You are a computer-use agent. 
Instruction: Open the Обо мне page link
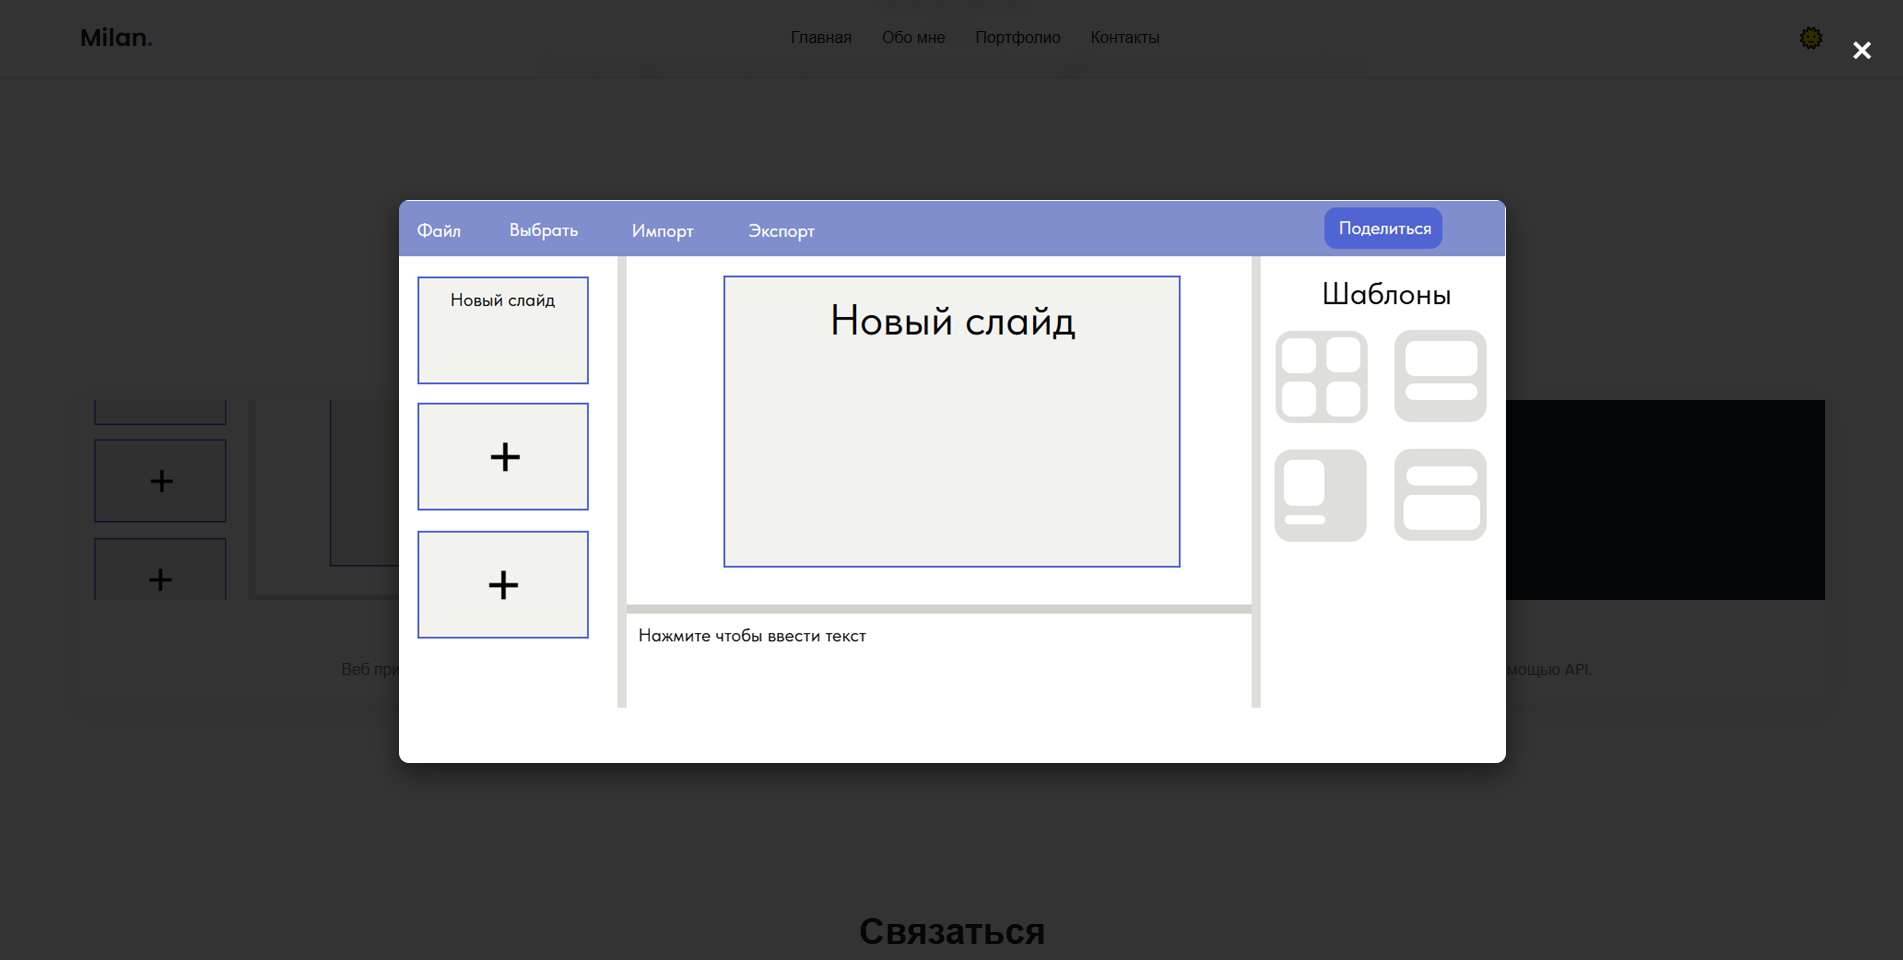(x=913, y=38)
